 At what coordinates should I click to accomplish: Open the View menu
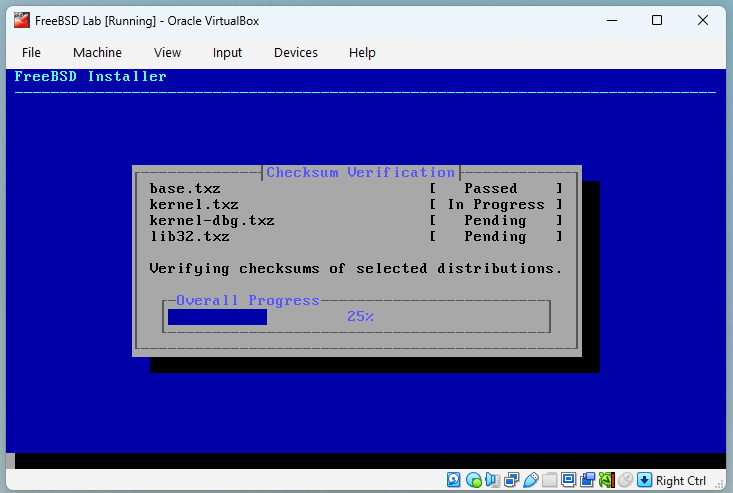coord(167,52)
